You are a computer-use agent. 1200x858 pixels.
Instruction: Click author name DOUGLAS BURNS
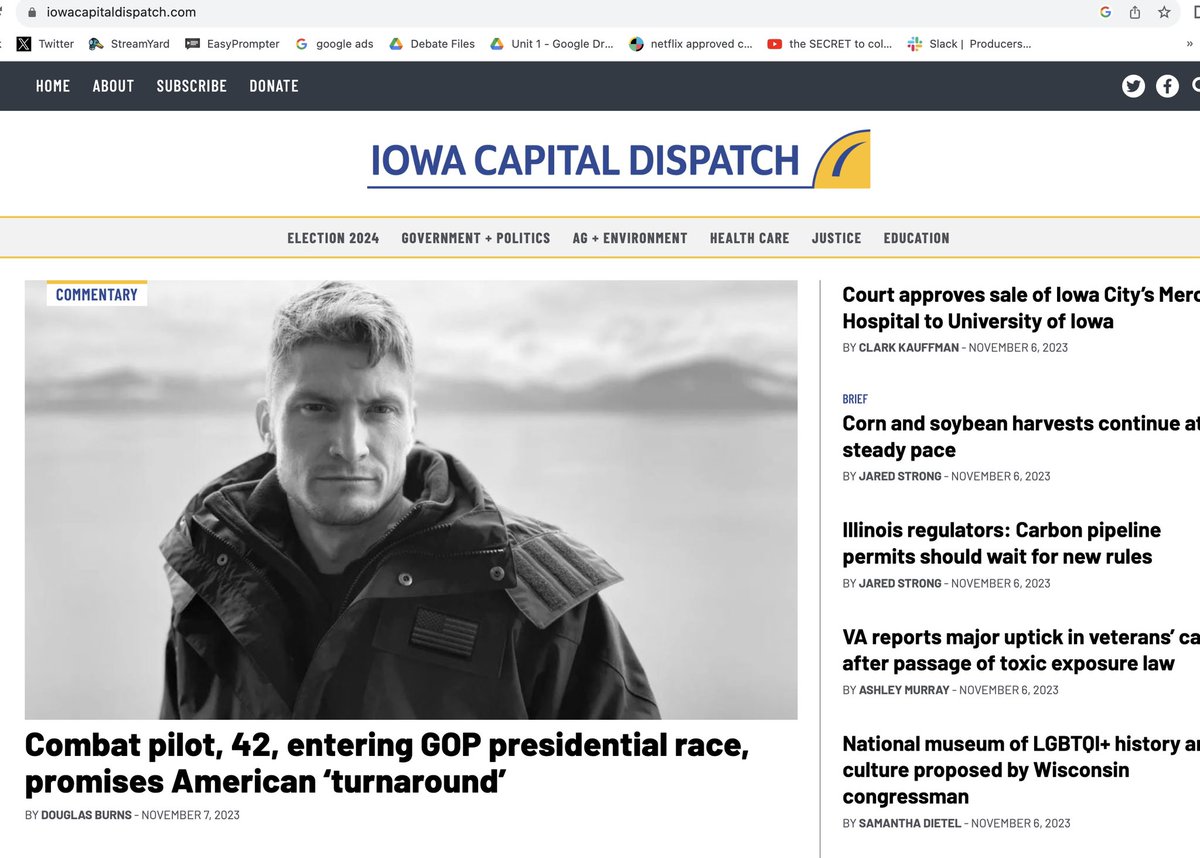click(x=86, y=815)
